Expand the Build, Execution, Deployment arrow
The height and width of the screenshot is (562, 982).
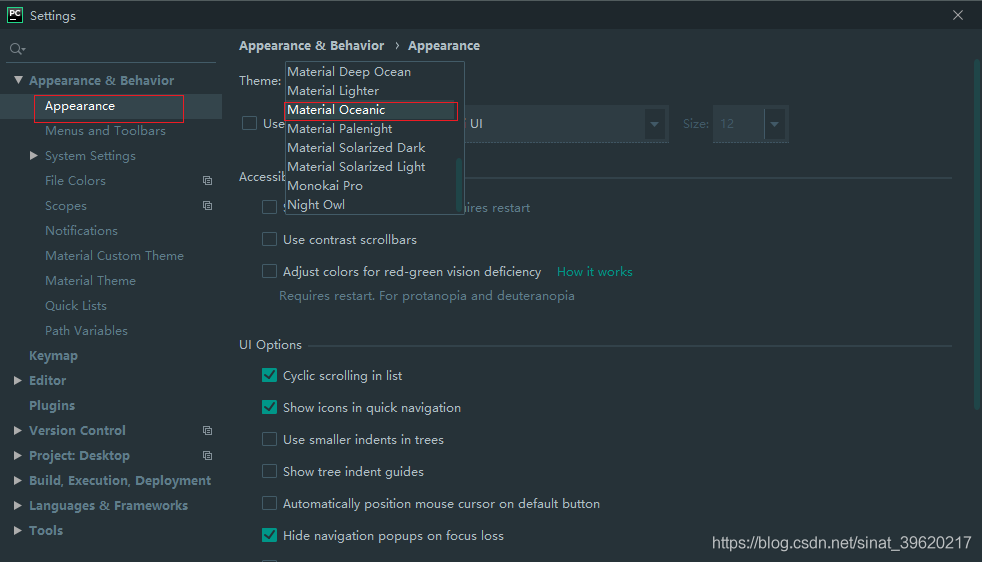tap(18, 481)
